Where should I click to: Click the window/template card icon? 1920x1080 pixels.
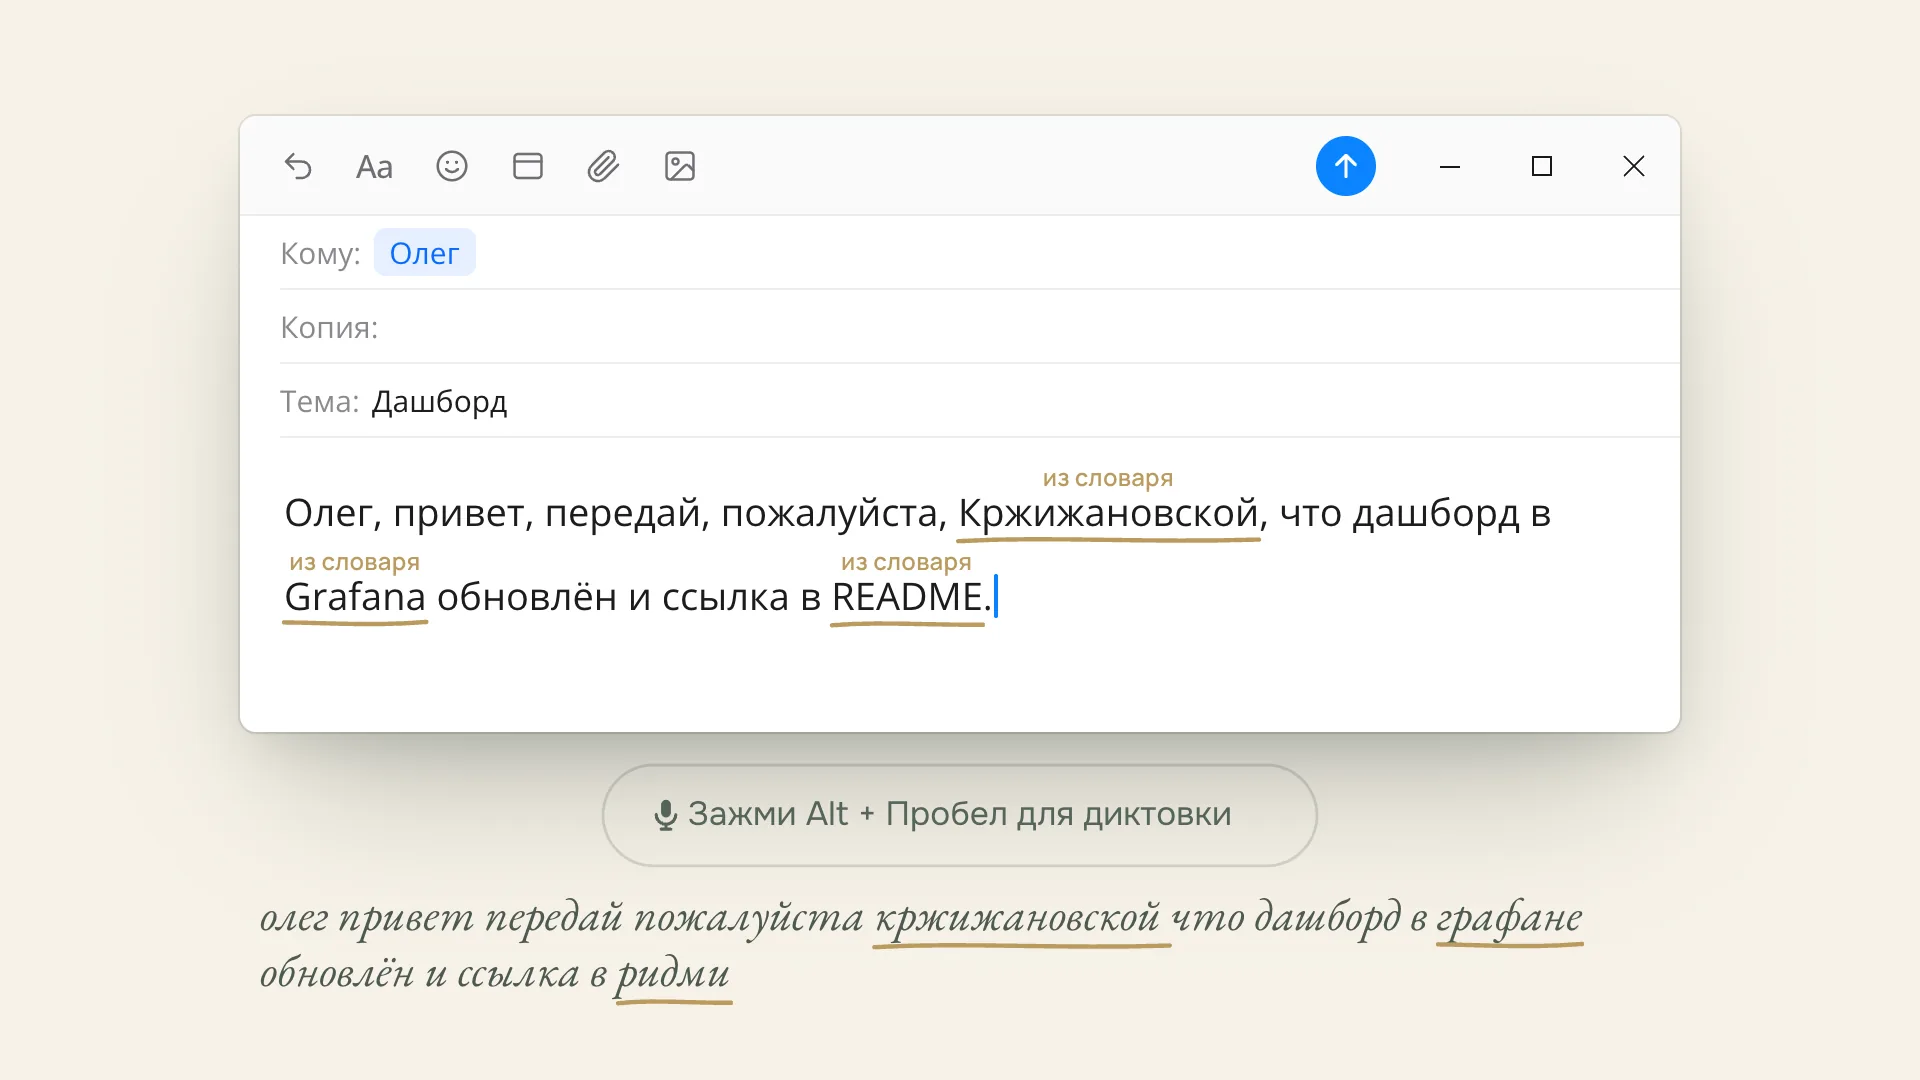tap(528, 166)
